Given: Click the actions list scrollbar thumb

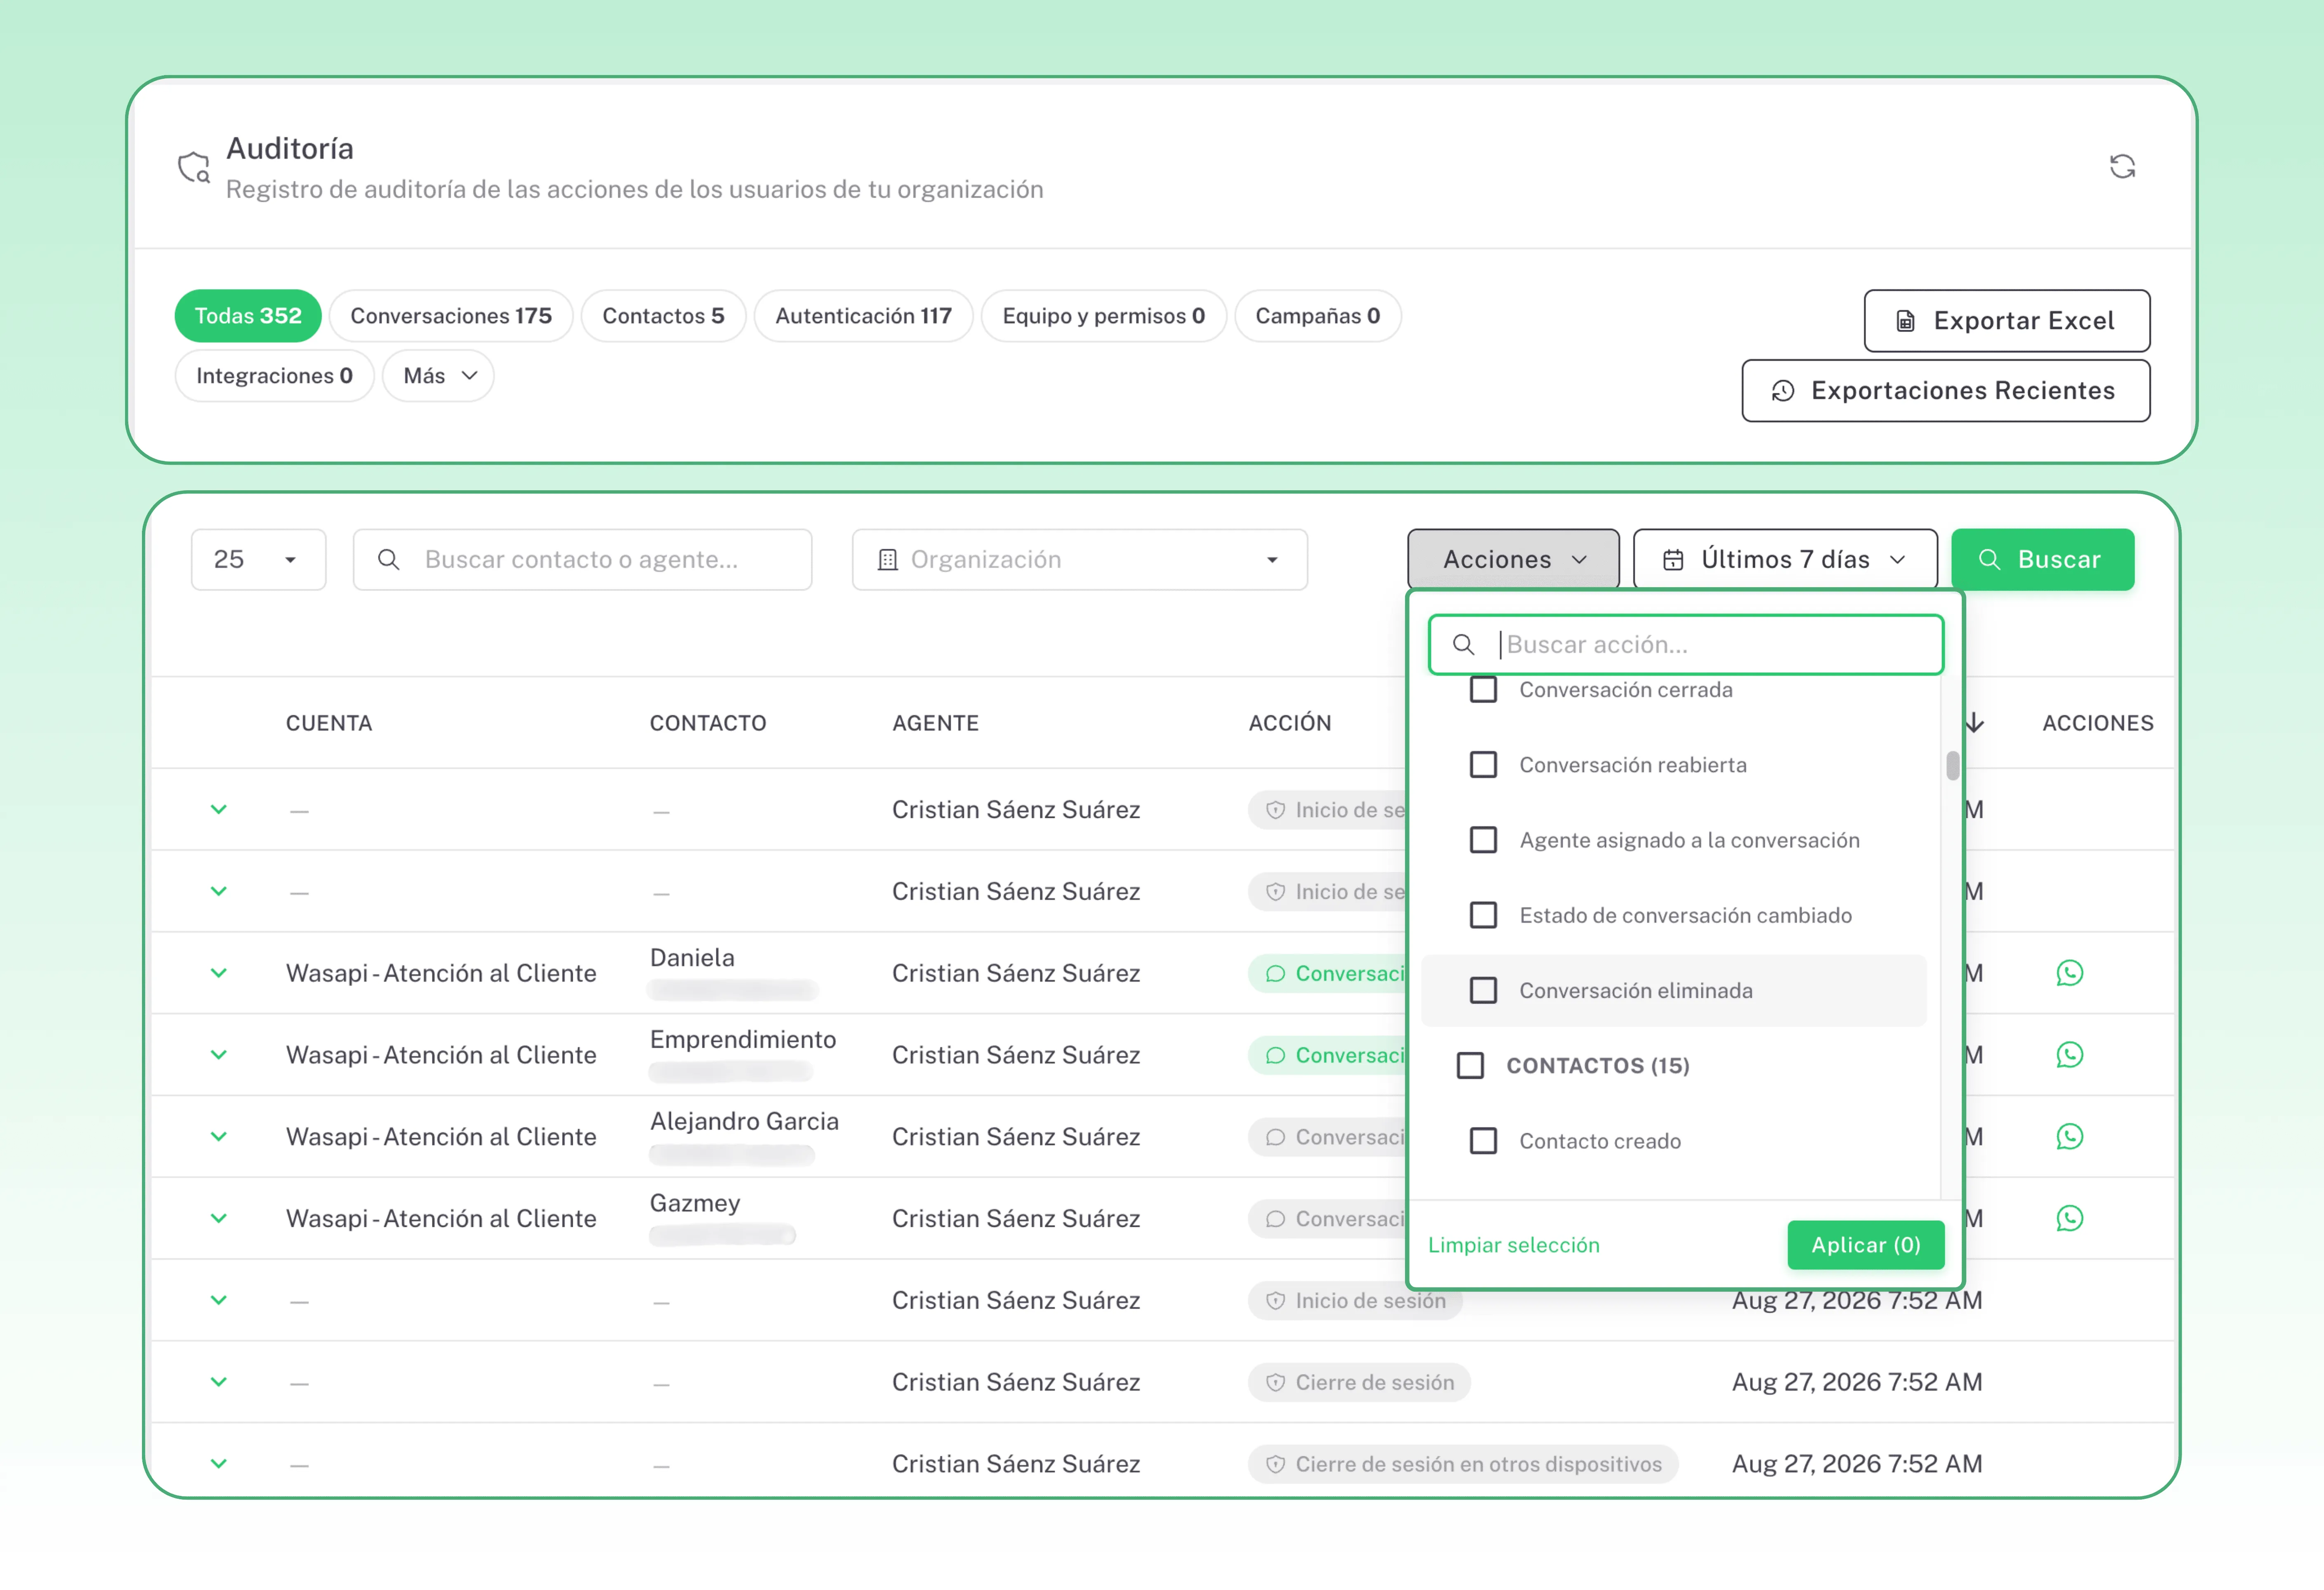Looking at the screenshot, I should click(1952, 766).
